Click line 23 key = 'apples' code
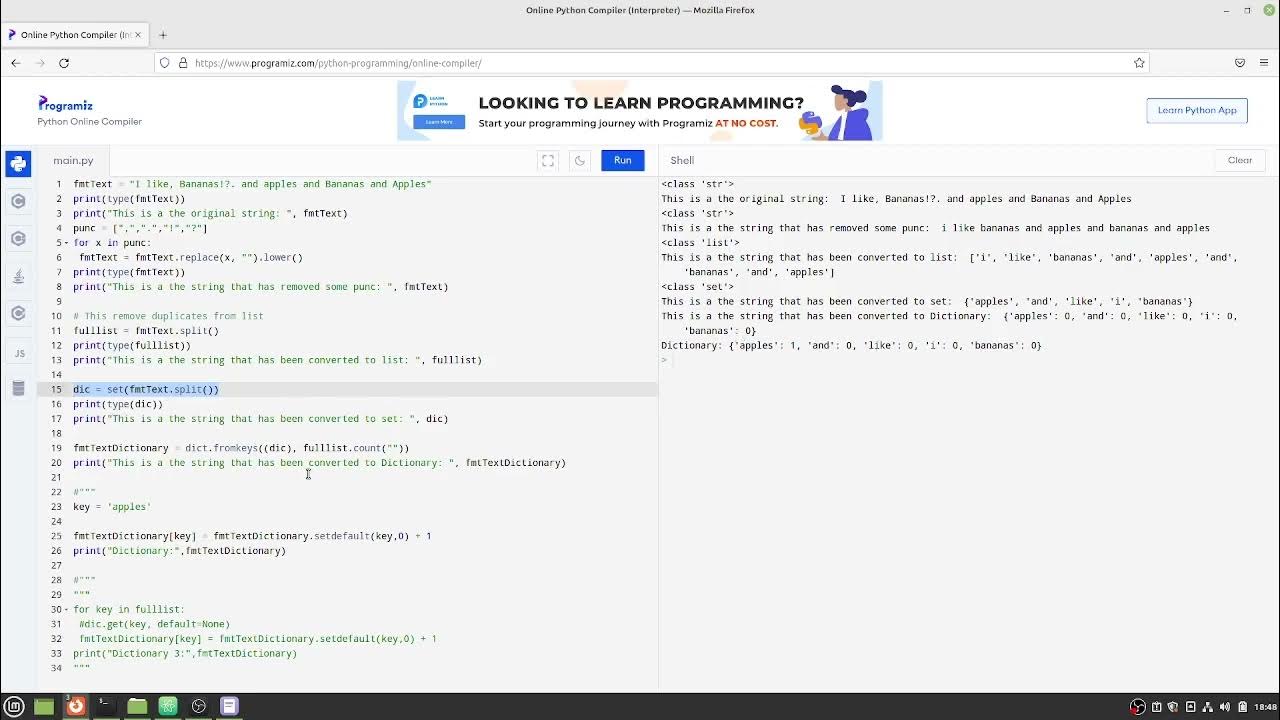The image size is (1280, 720). [x=112, y=506]
